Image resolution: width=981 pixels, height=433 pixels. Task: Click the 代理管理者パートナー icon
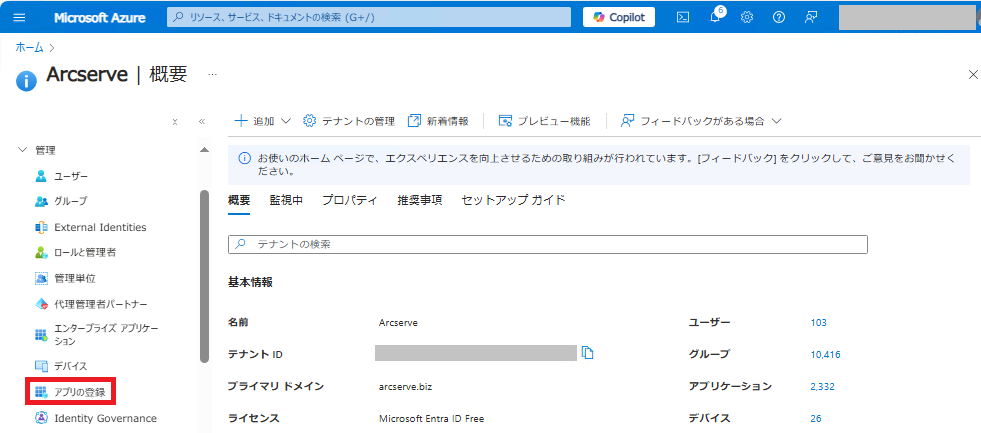click(x=41, y=304)
